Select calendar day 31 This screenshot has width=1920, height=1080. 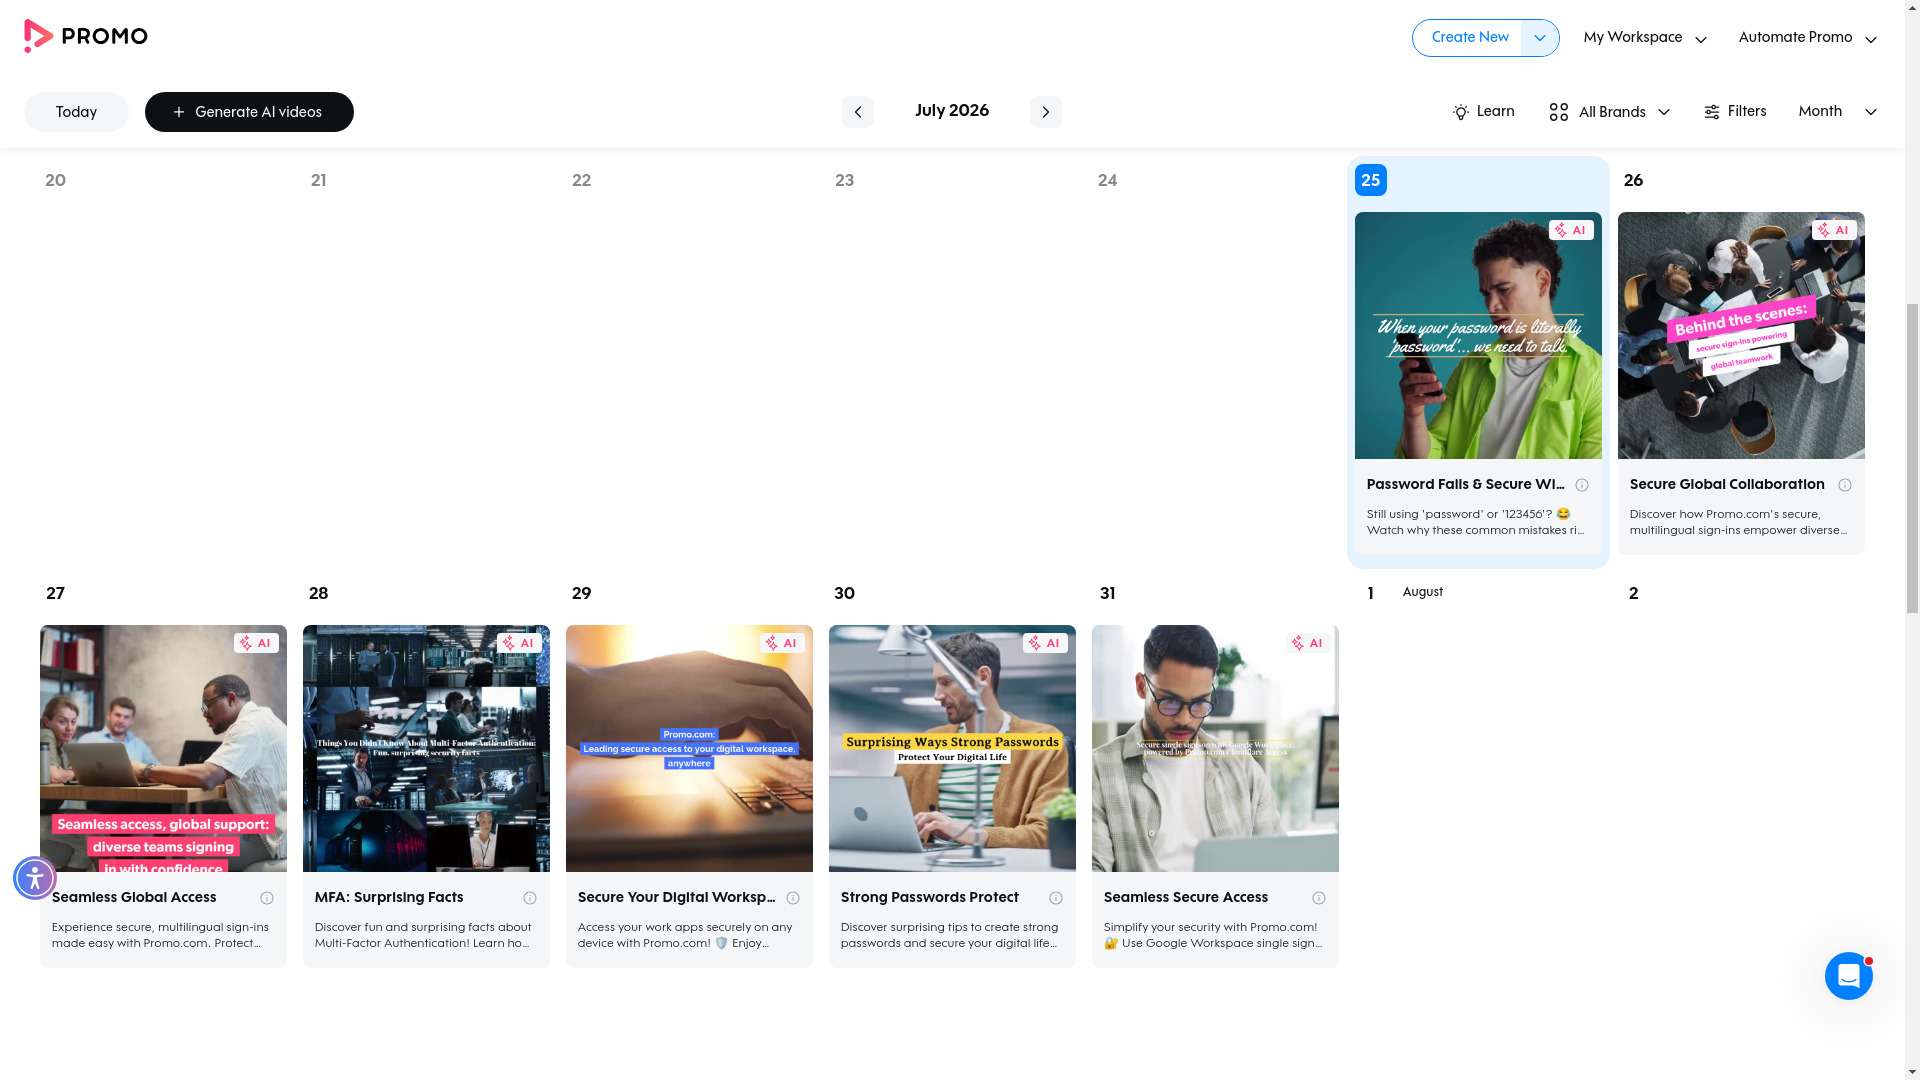(x=1108, y=594)
